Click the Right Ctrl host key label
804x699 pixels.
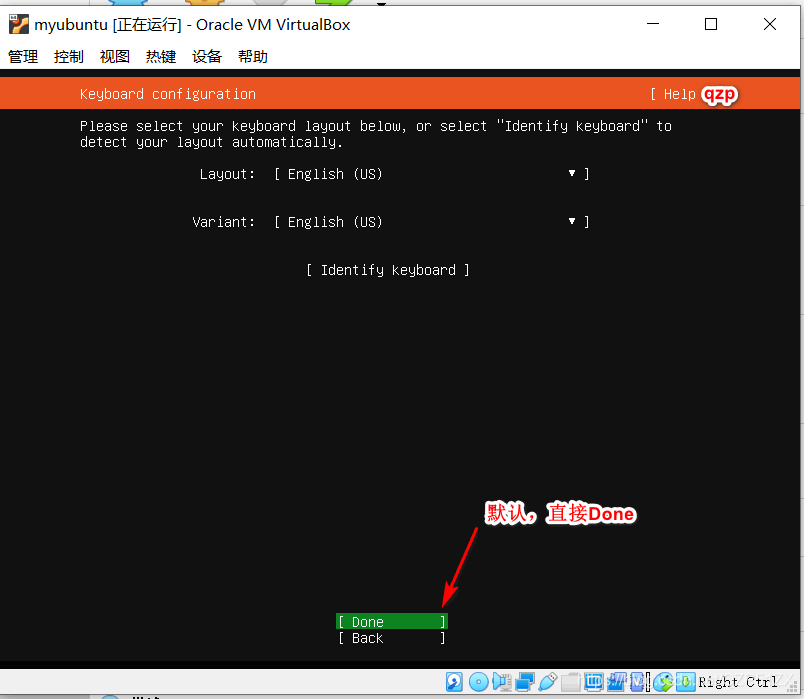[737, 682]
